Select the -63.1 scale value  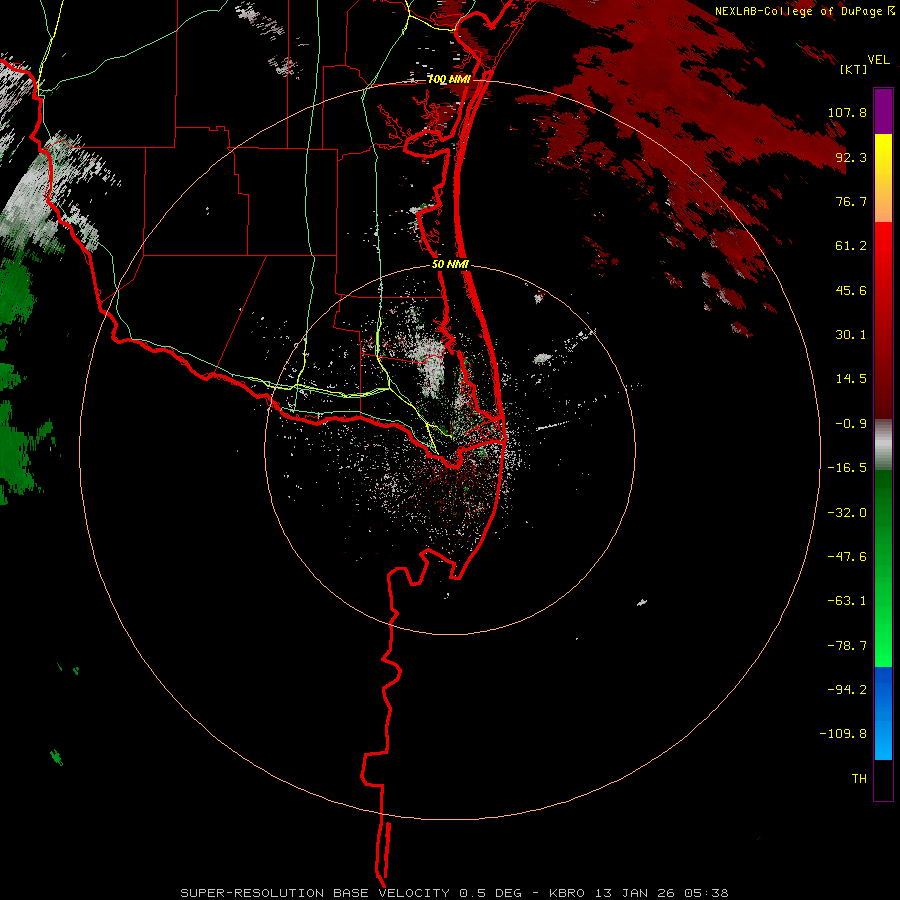tap(847, 601)
